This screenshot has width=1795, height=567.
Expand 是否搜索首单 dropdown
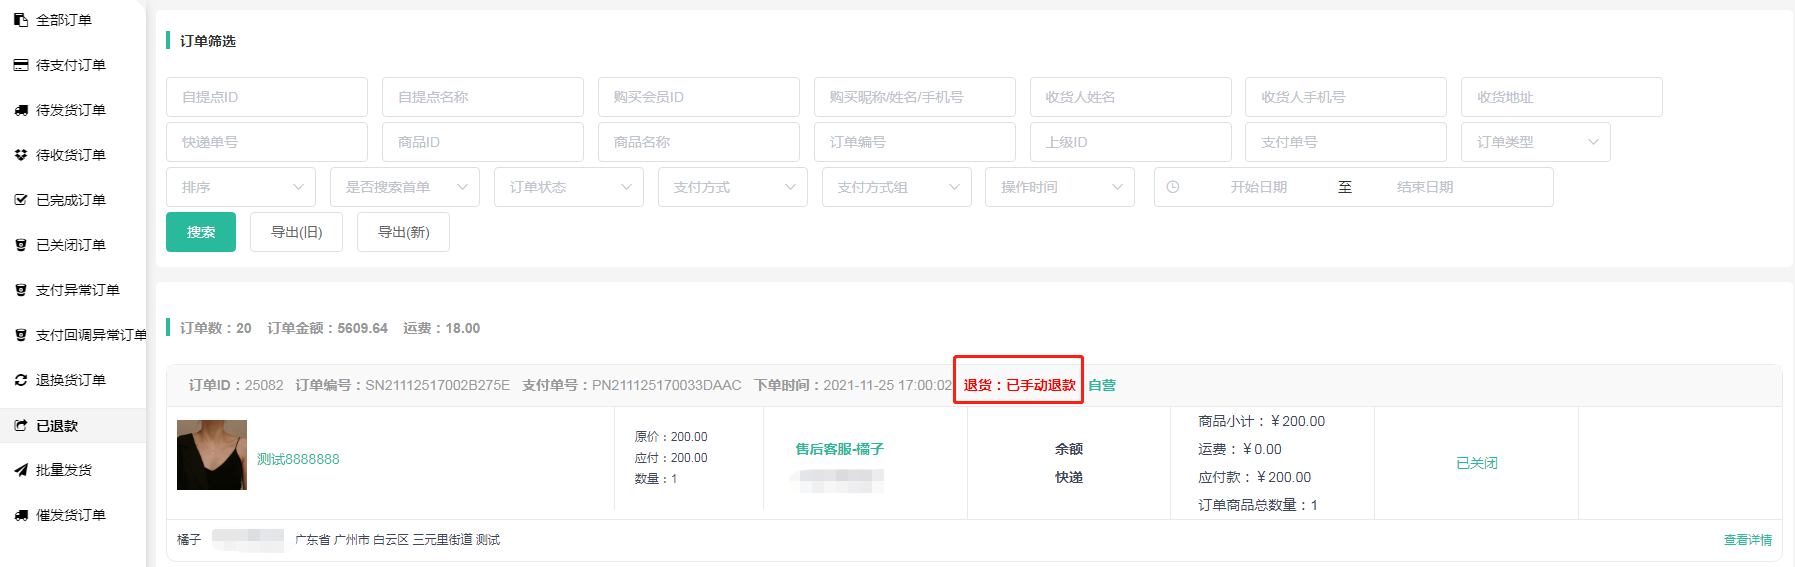(405, 187)
